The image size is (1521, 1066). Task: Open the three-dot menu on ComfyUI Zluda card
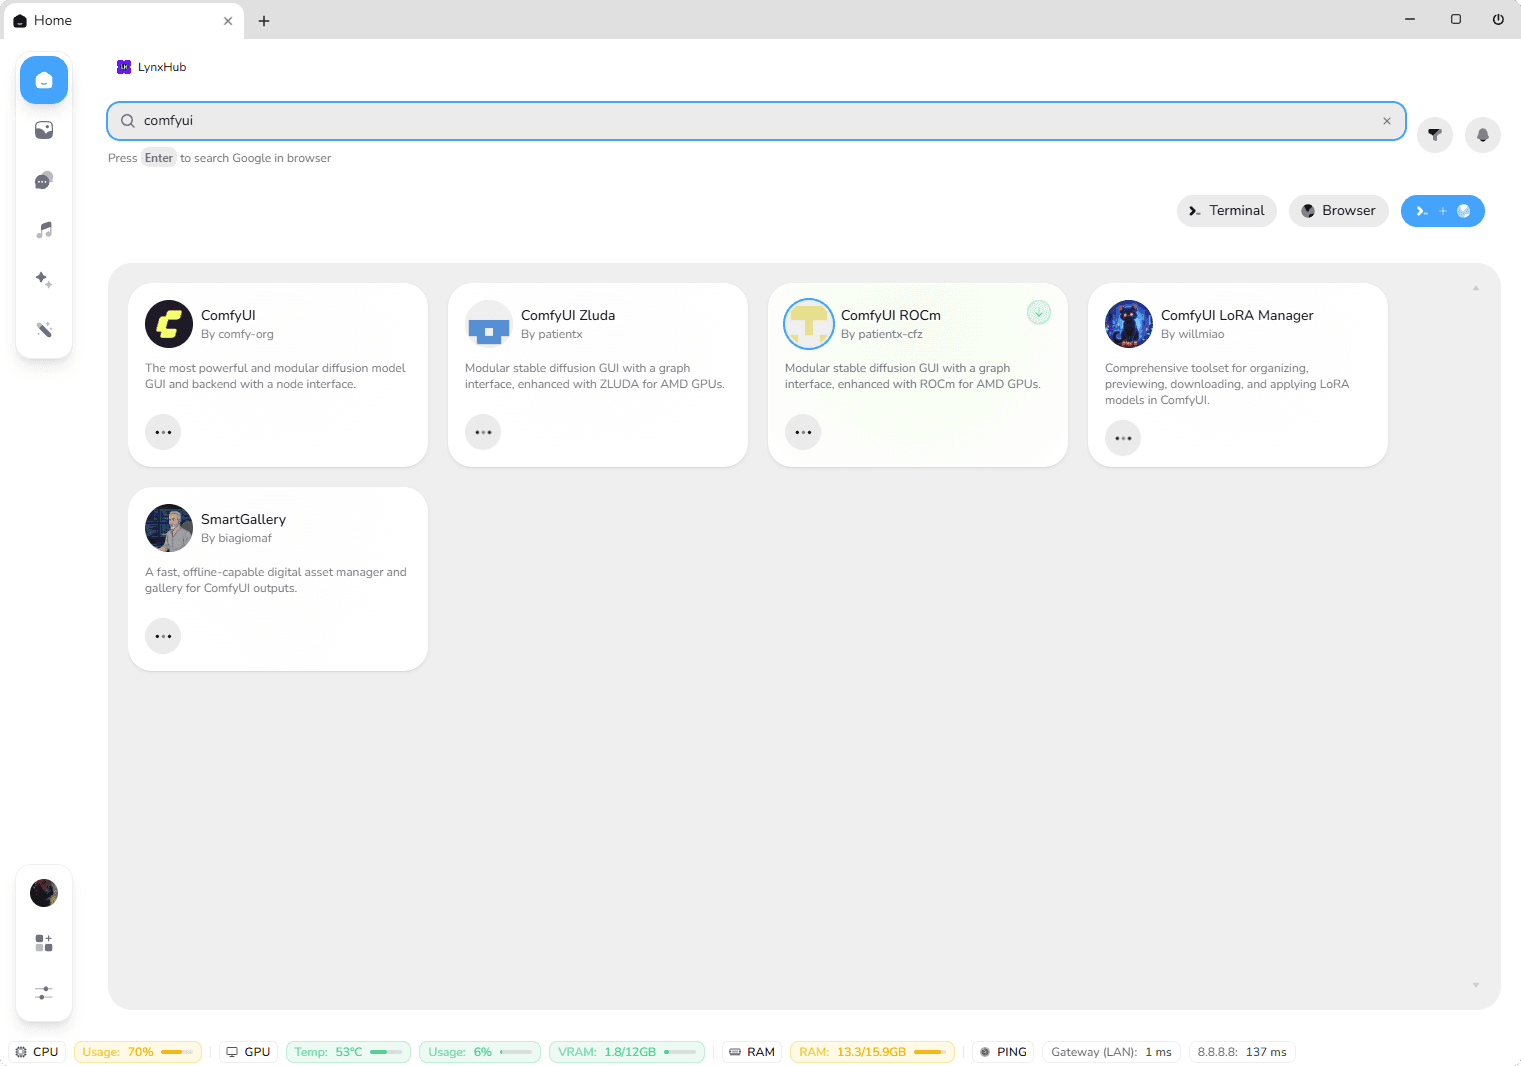pyautogui.click(x=483, y=432)
